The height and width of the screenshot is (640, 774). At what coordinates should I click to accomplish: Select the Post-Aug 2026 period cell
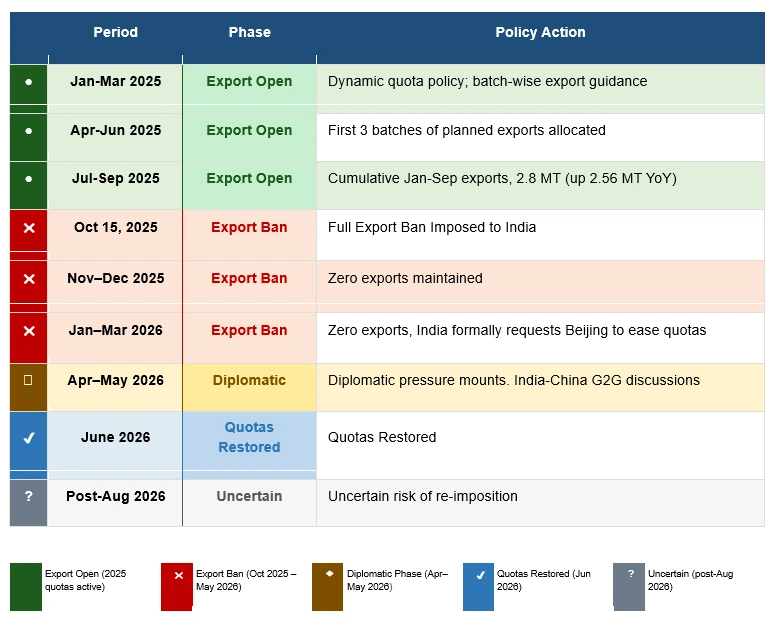pyautogui.click(x=116, y=503)
